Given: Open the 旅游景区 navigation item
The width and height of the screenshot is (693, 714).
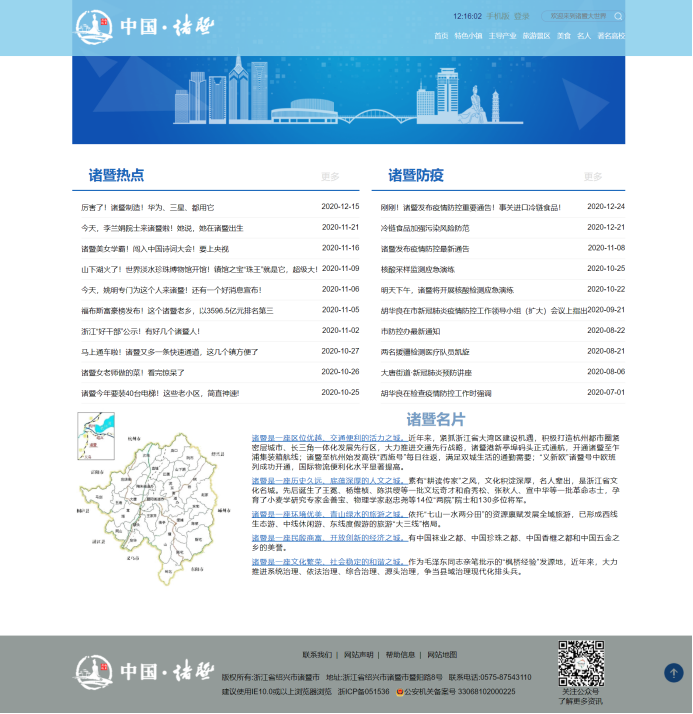Looking at the screenshot, I should (536, 36).
